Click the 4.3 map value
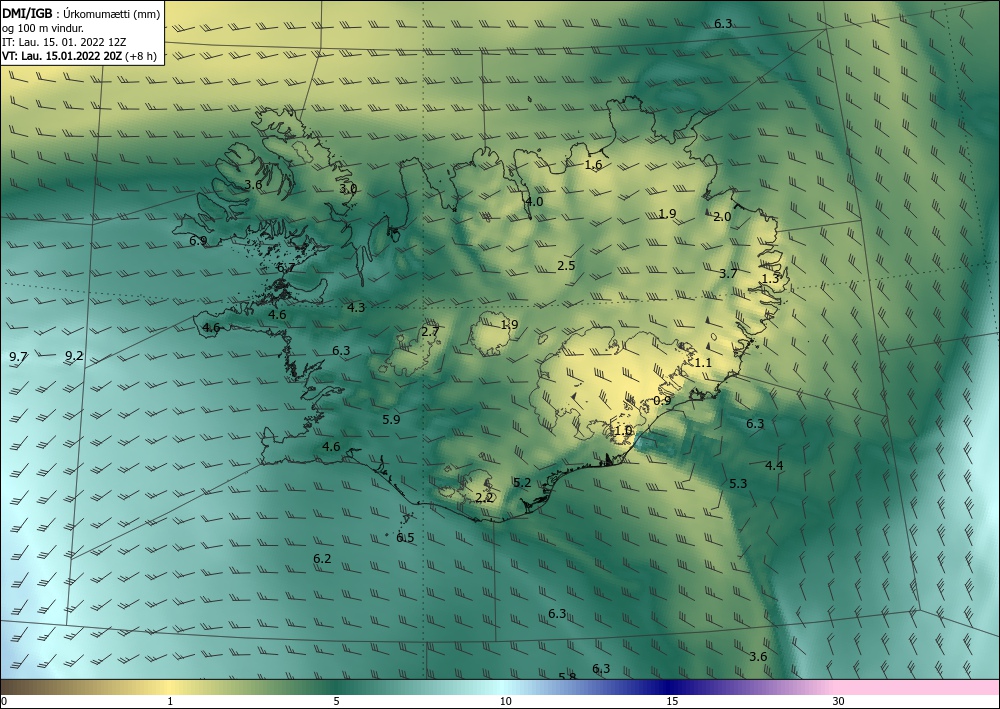This screenshot has width=1000, height=709. (x=356, y=307)
